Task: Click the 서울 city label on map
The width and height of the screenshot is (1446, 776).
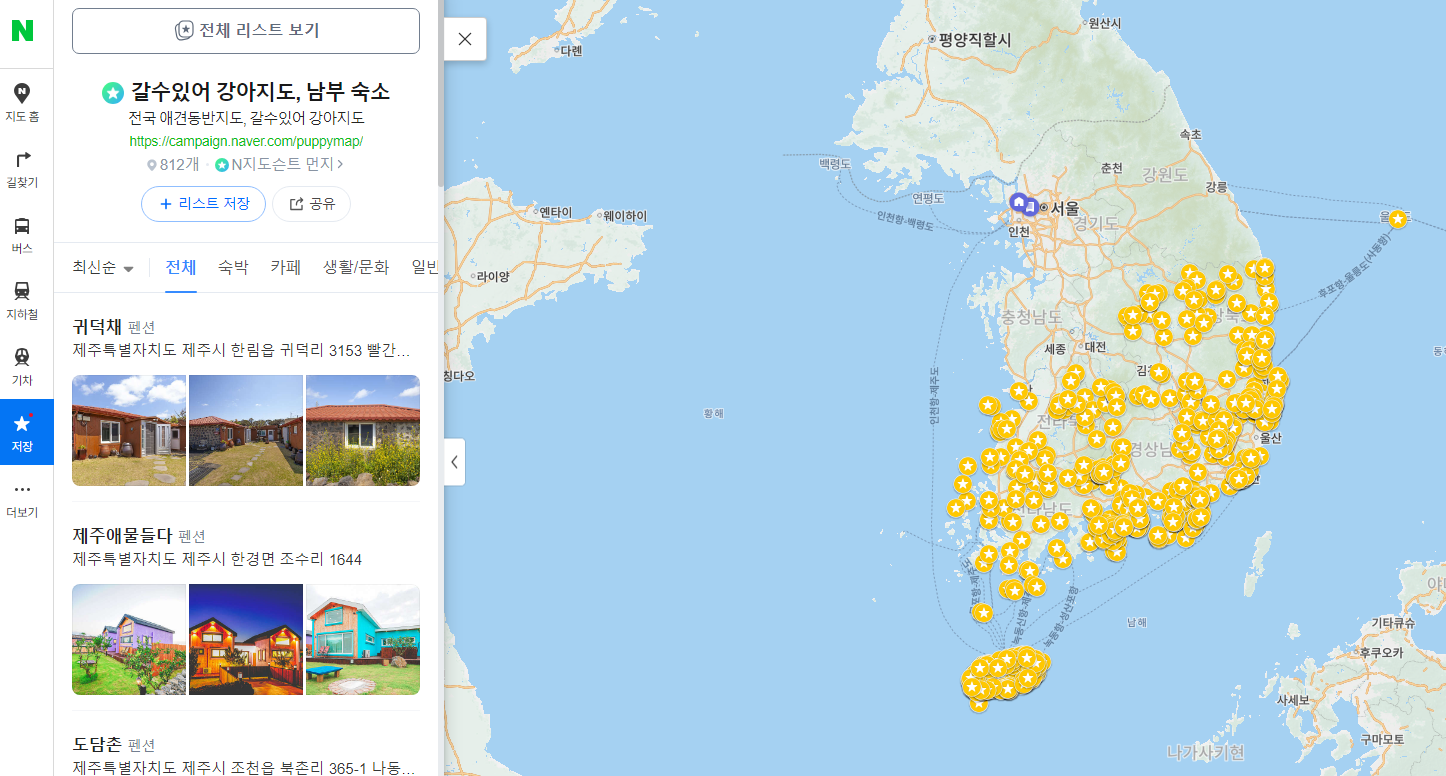Action: click(x=1064, y=209)
